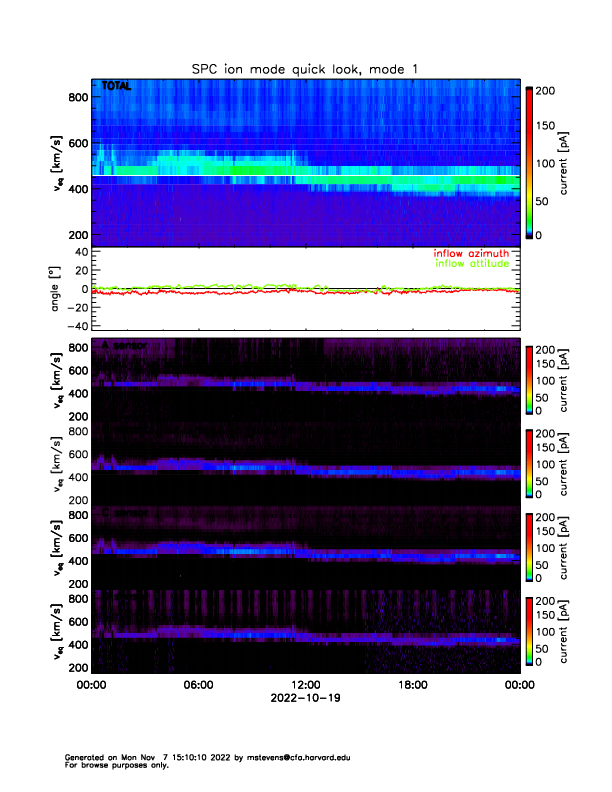Screen dimensions: 612x792
Task: Click the colorbar of the first sensor panel
Action: 528,379
